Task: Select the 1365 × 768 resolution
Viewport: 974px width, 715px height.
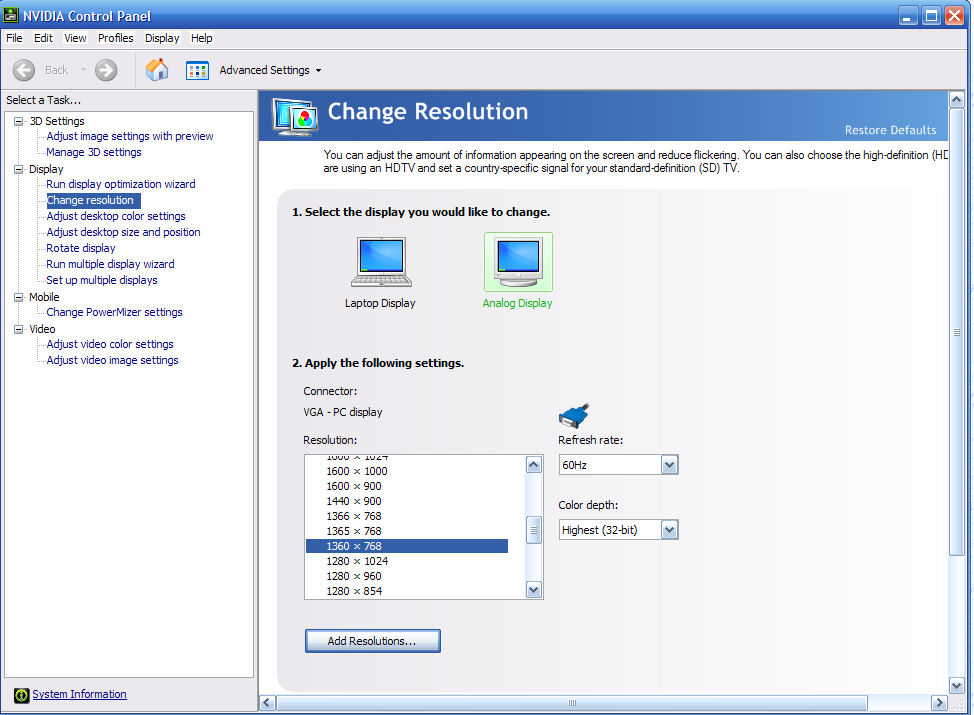Action: tap(407, 531)
